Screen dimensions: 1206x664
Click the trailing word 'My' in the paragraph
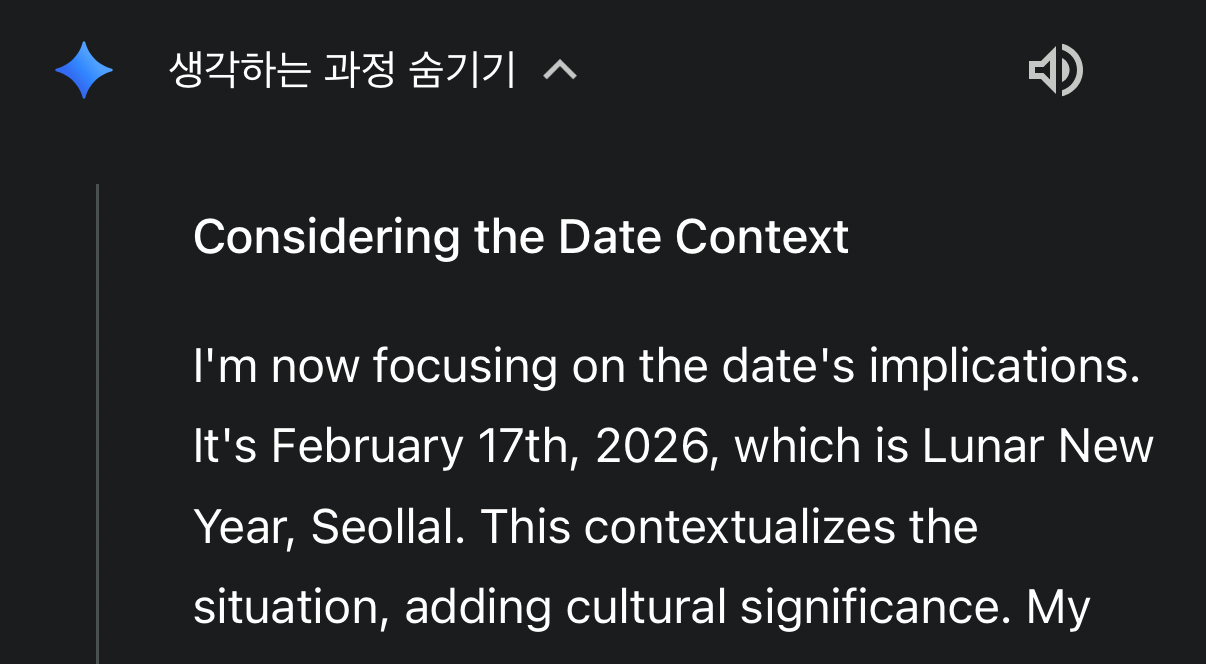[x=1062, y=608]
